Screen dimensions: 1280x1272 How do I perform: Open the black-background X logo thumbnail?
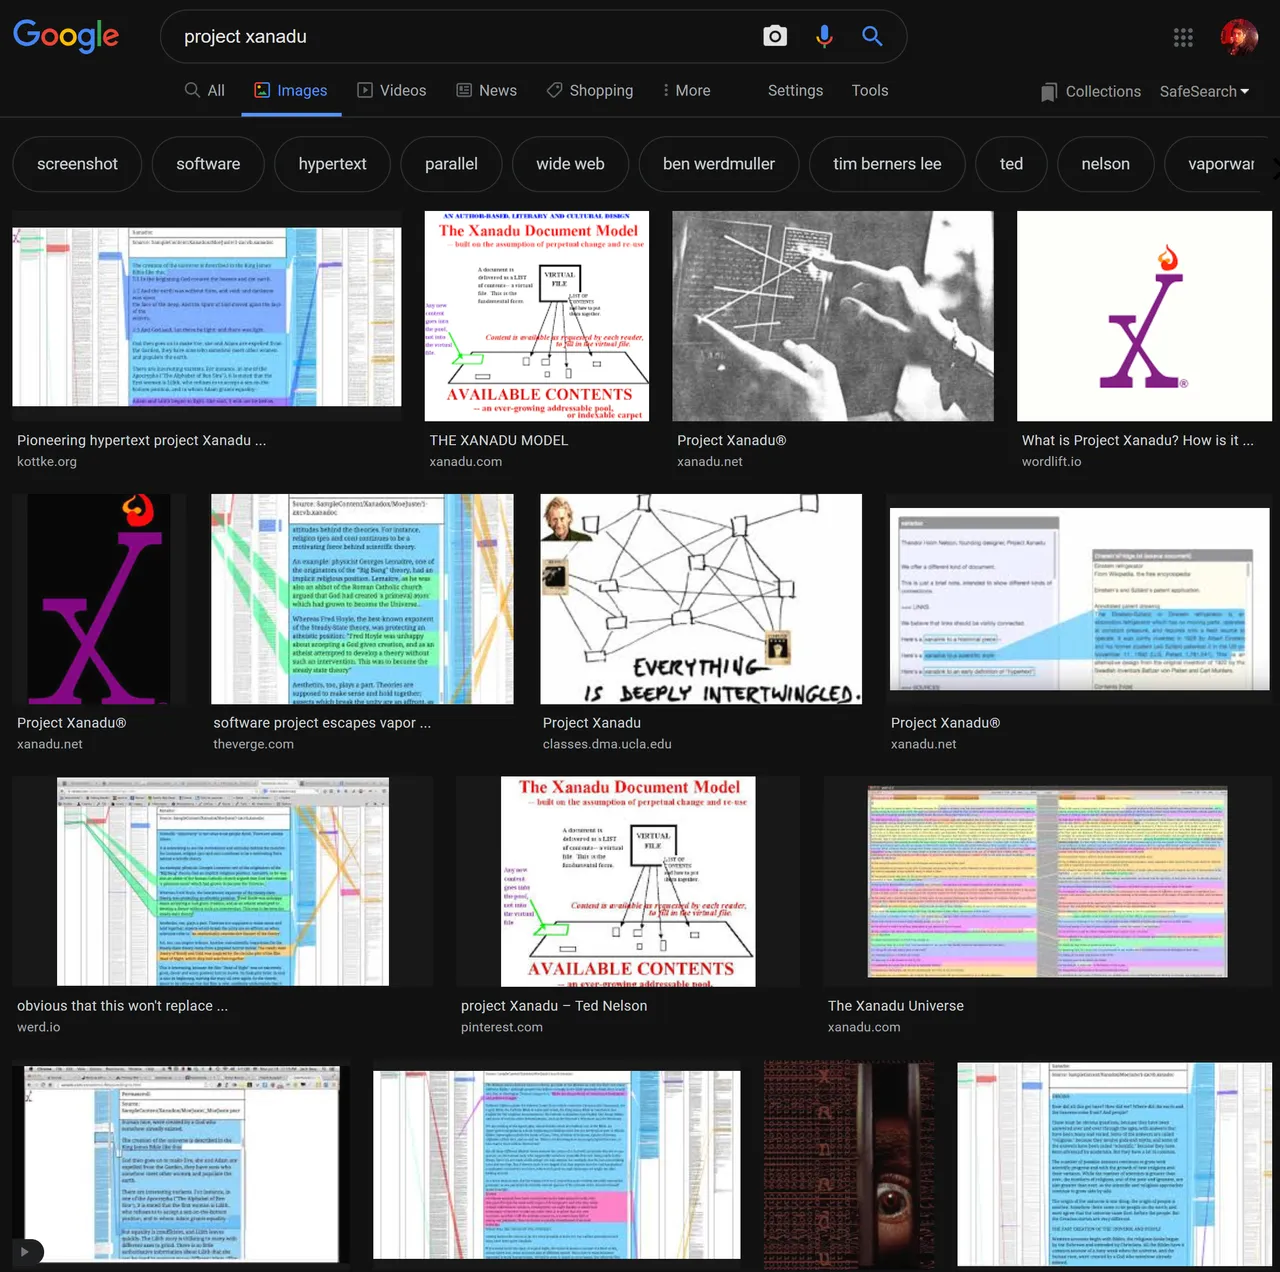pyautogui.click(x=98, y=599)
